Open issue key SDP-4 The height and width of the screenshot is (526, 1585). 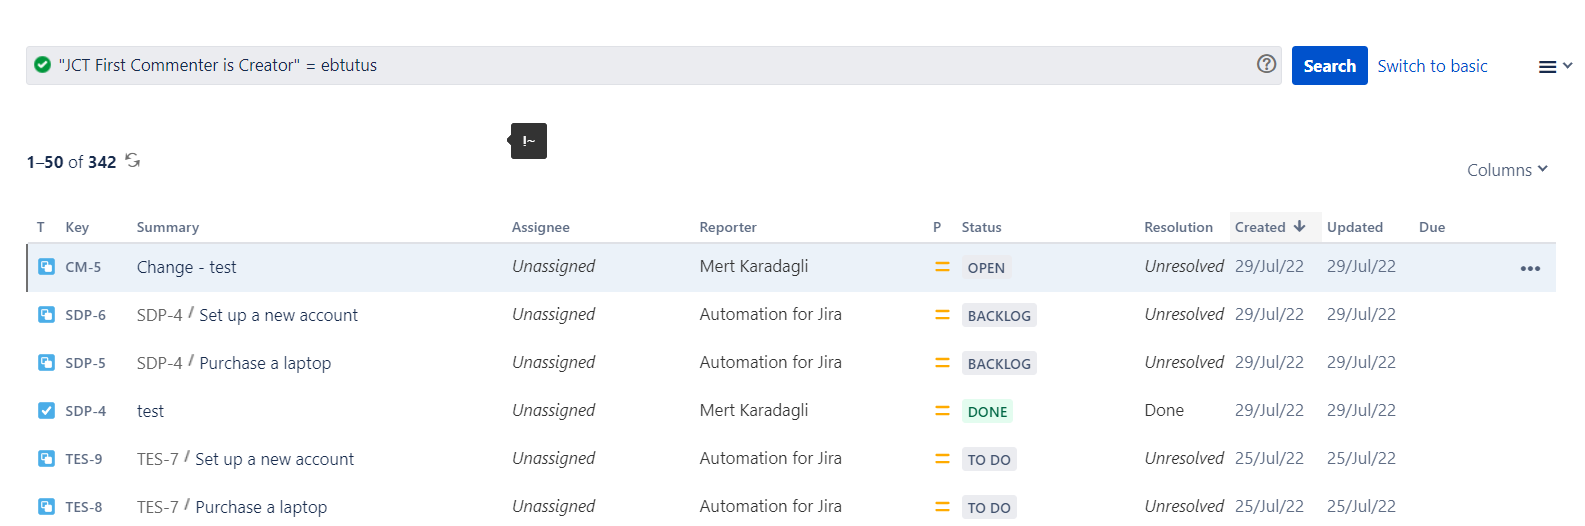85,411
